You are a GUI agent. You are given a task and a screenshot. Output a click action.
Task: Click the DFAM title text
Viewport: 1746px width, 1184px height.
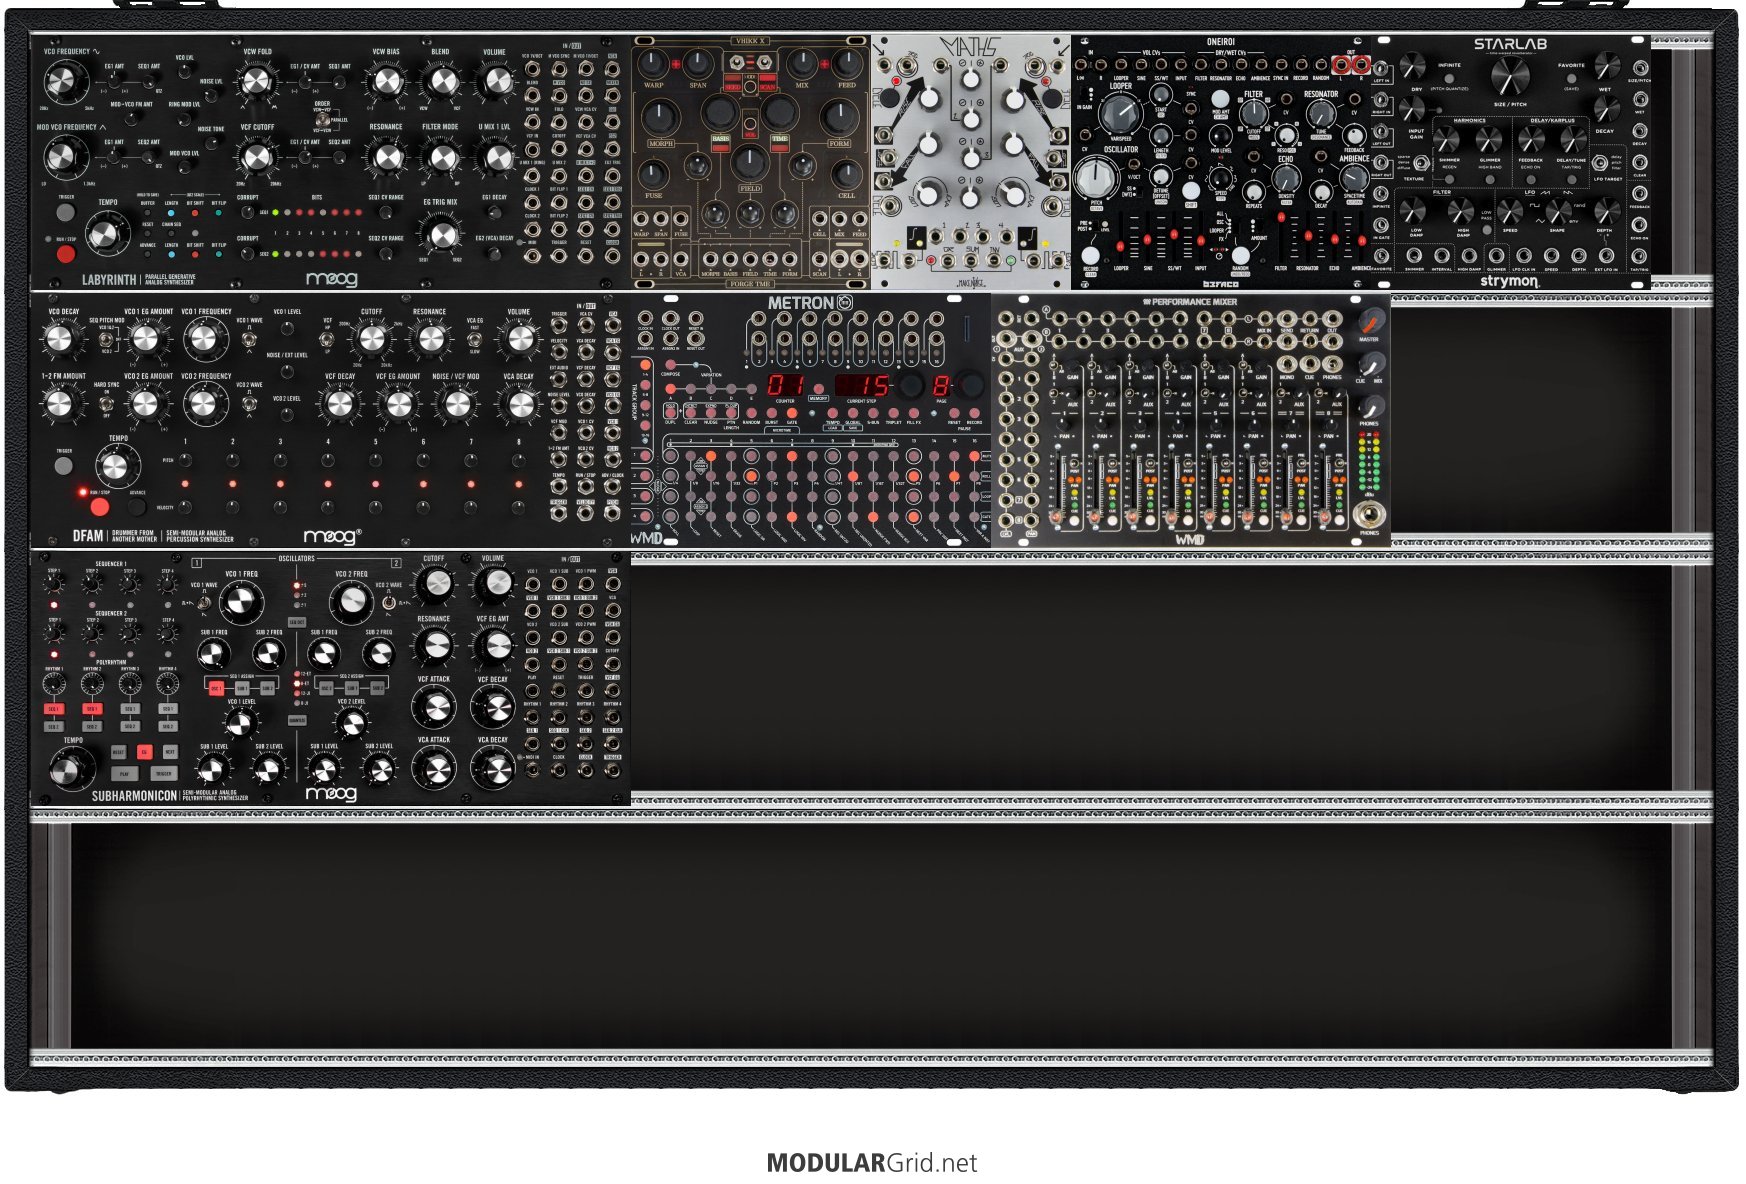tap(88, 537)
